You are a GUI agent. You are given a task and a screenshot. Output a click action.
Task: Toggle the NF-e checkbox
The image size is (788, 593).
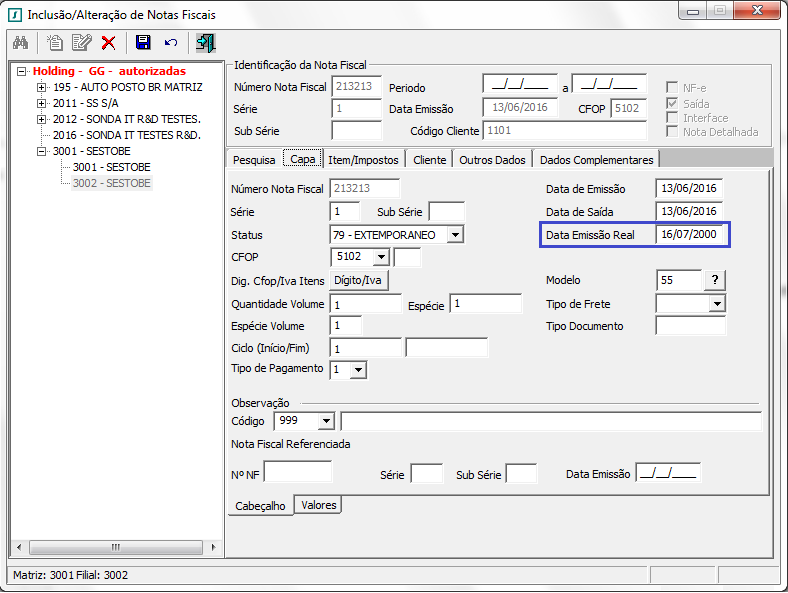click(673, 88)
